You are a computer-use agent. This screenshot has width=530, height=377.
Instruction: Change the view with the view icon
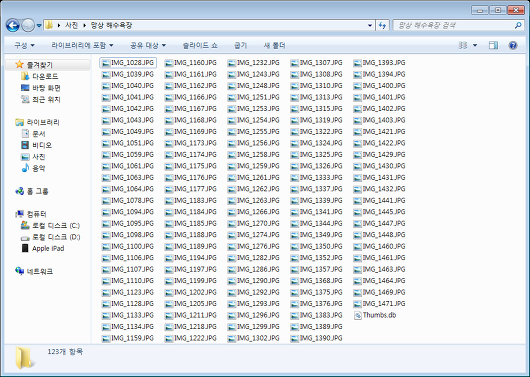tap(463, 45)
